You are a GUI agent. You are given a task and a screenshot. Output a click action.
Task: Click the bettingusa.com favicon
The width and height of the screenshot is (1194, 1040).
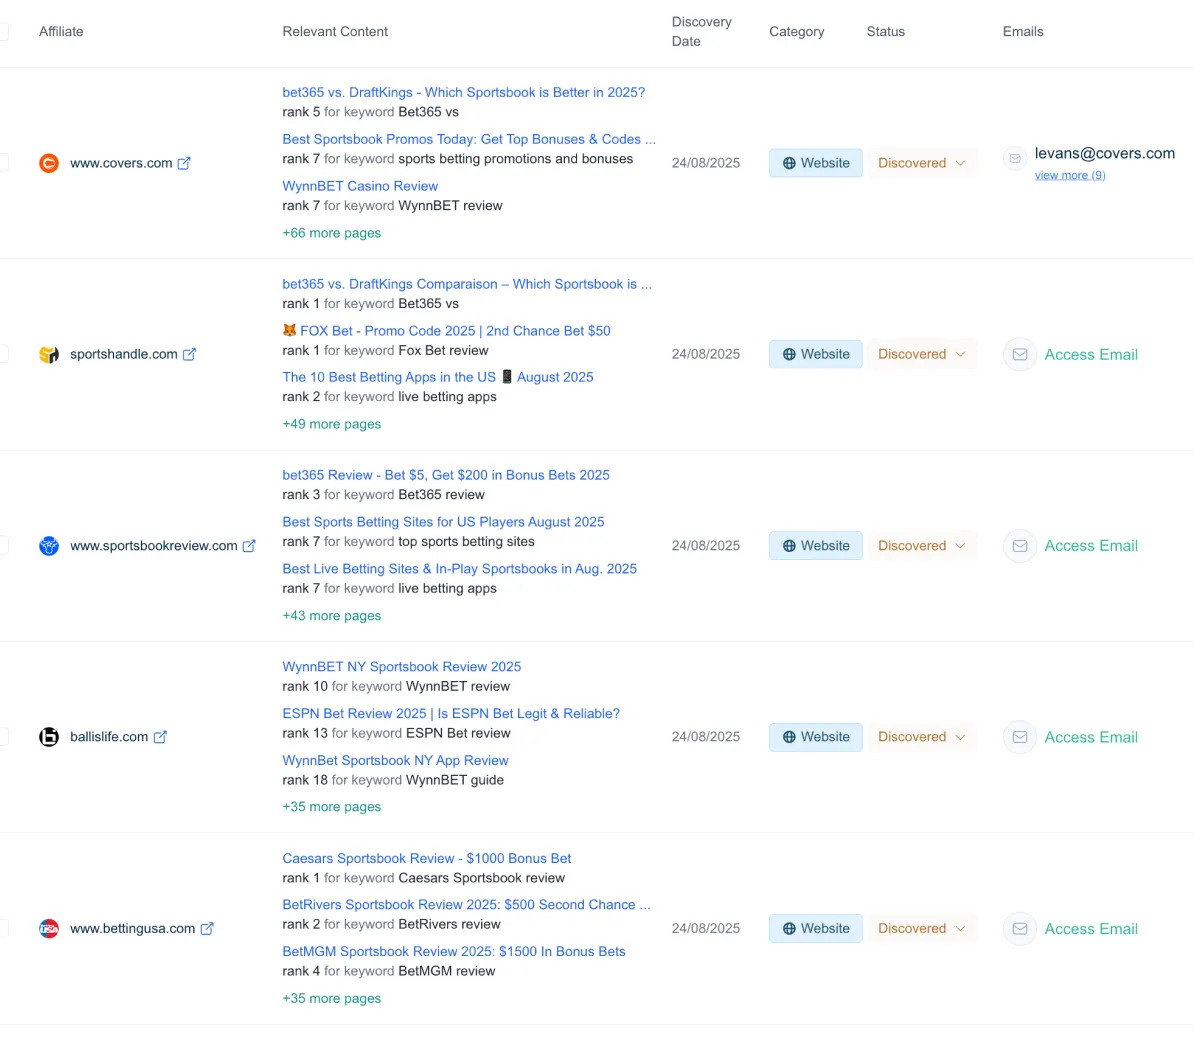49,928
